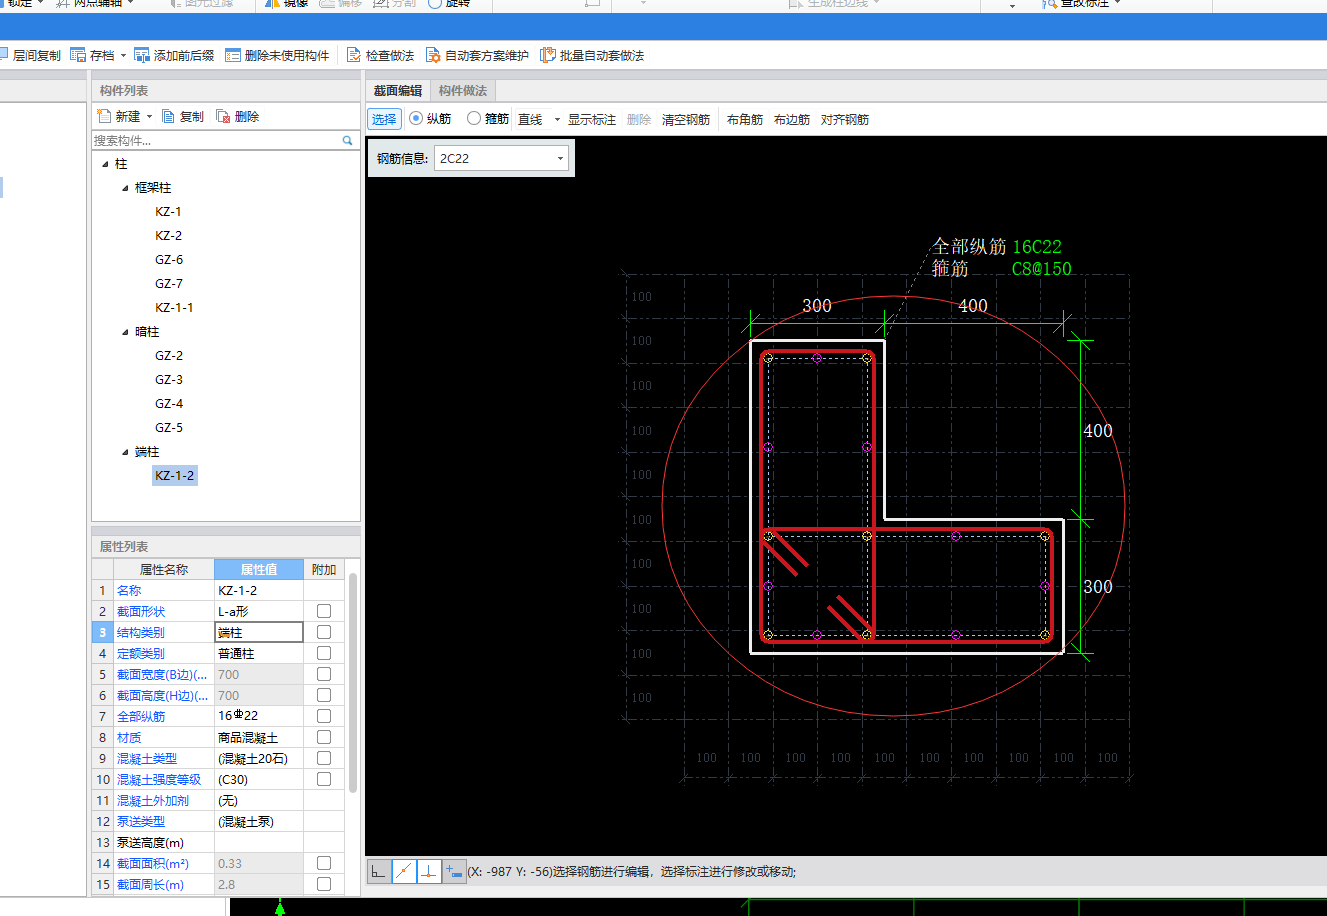Toggle the perpendicular snap icon in status bar
The height and width of the screenshot is (916, 1327).
coord(428,872)
